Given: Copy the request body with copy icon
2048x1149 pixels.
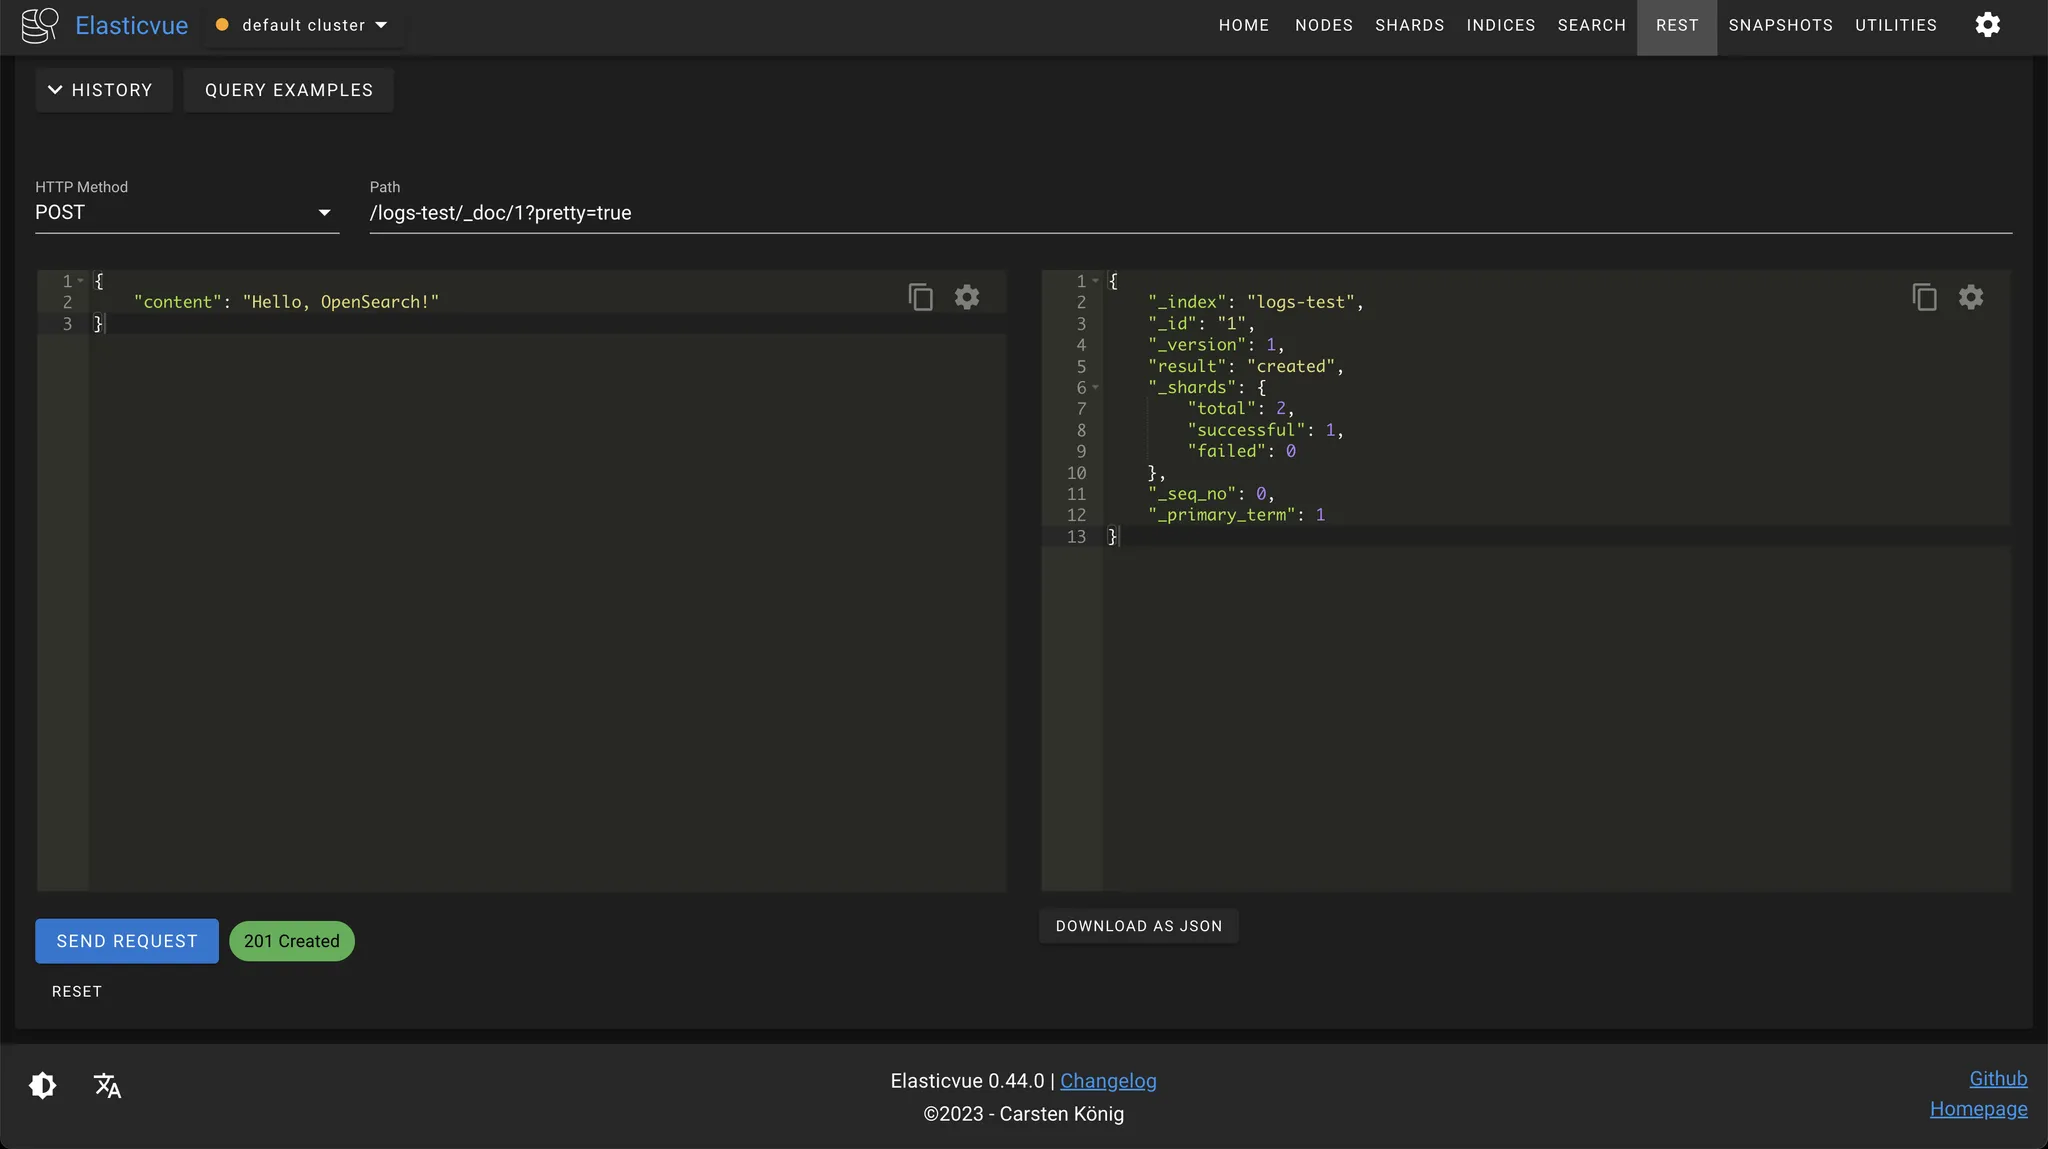Looking at the screenshot, I should [920, 297].
